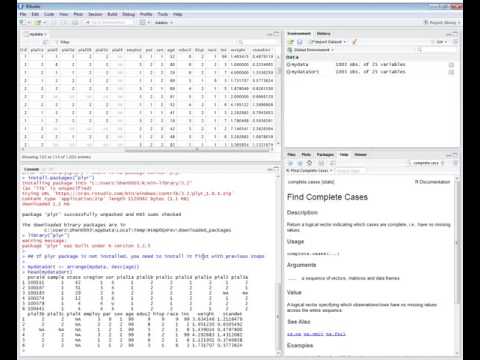Image resolution: width=480 pixels, height=360 pixels.
Task: Open the na.fail link in See Also
Action: (x=336, y=334)
